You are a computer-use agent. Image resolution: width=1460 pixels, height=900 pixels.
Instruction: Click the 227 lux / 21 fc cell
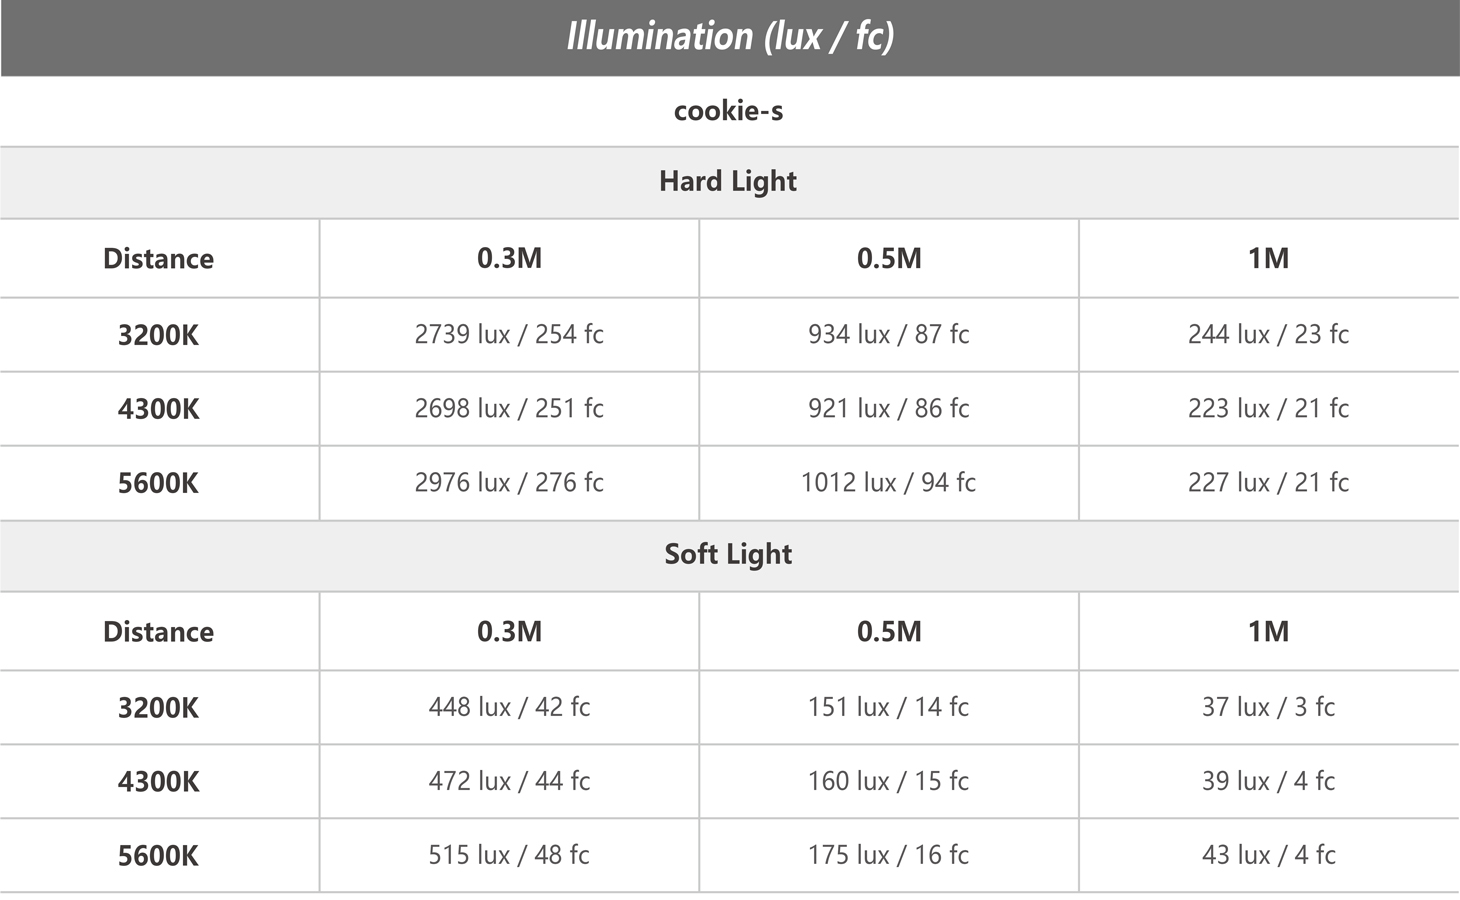tap(1269, 482)
